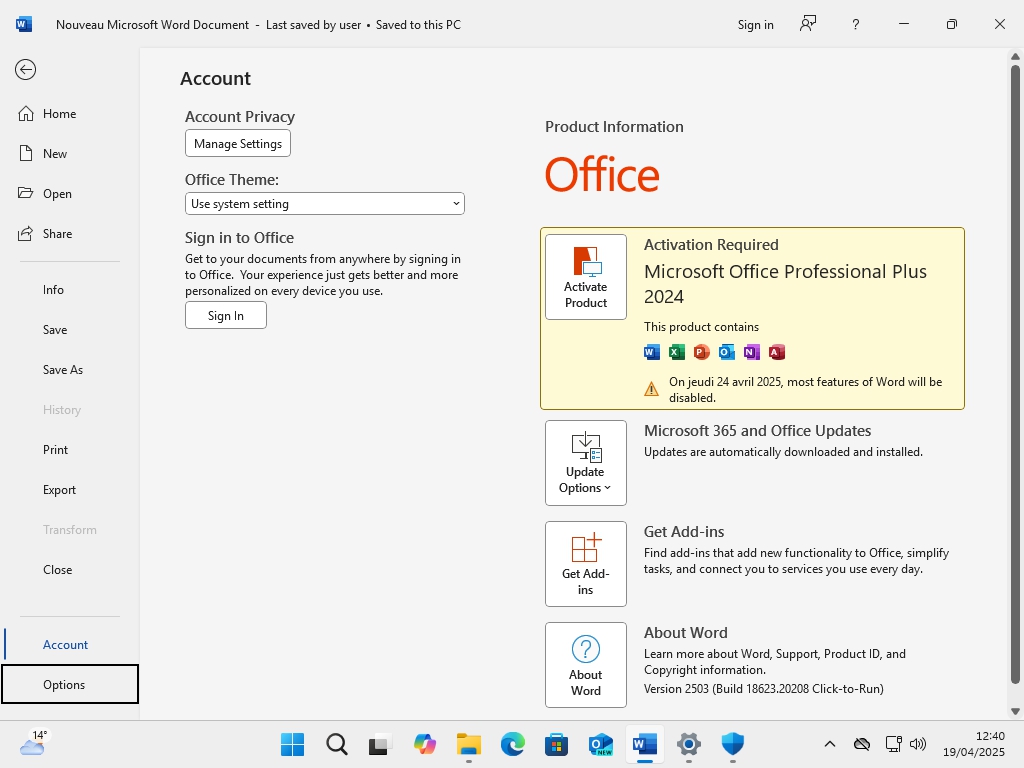Click the Activate Product icon button

586,277
